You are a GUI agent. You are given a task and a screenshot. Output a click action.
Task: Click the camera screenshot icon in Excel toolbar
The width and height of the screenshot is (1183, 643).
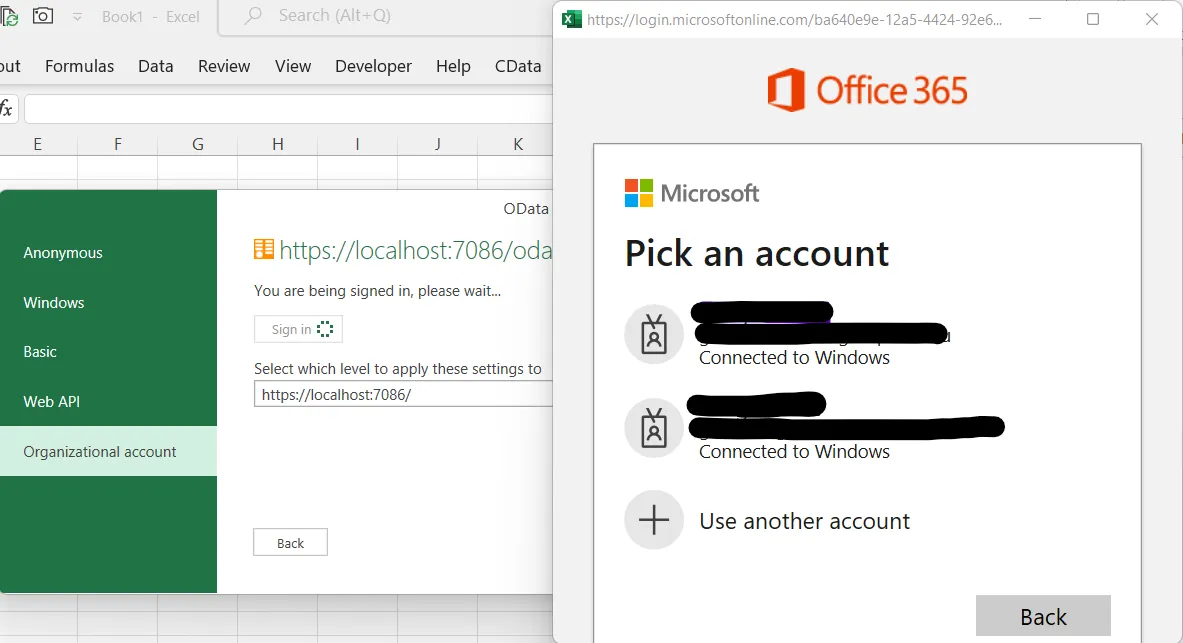click(43, 15)
